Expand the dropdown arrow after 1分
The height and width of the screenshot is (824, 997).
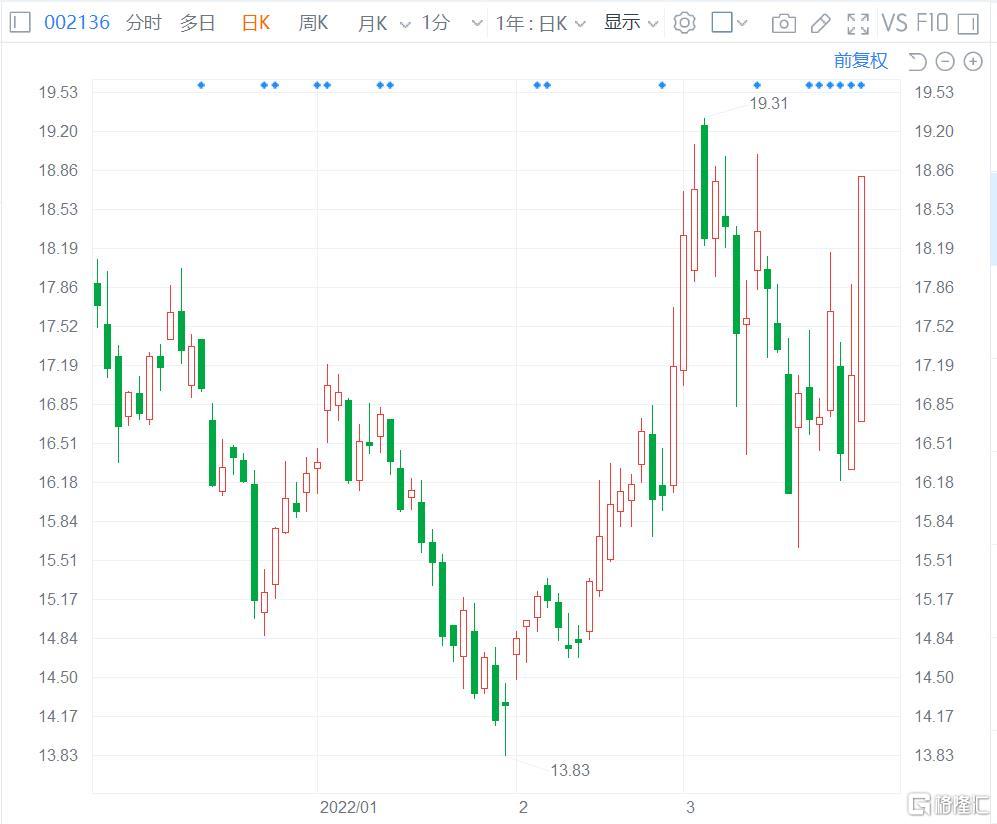(476, 24)
